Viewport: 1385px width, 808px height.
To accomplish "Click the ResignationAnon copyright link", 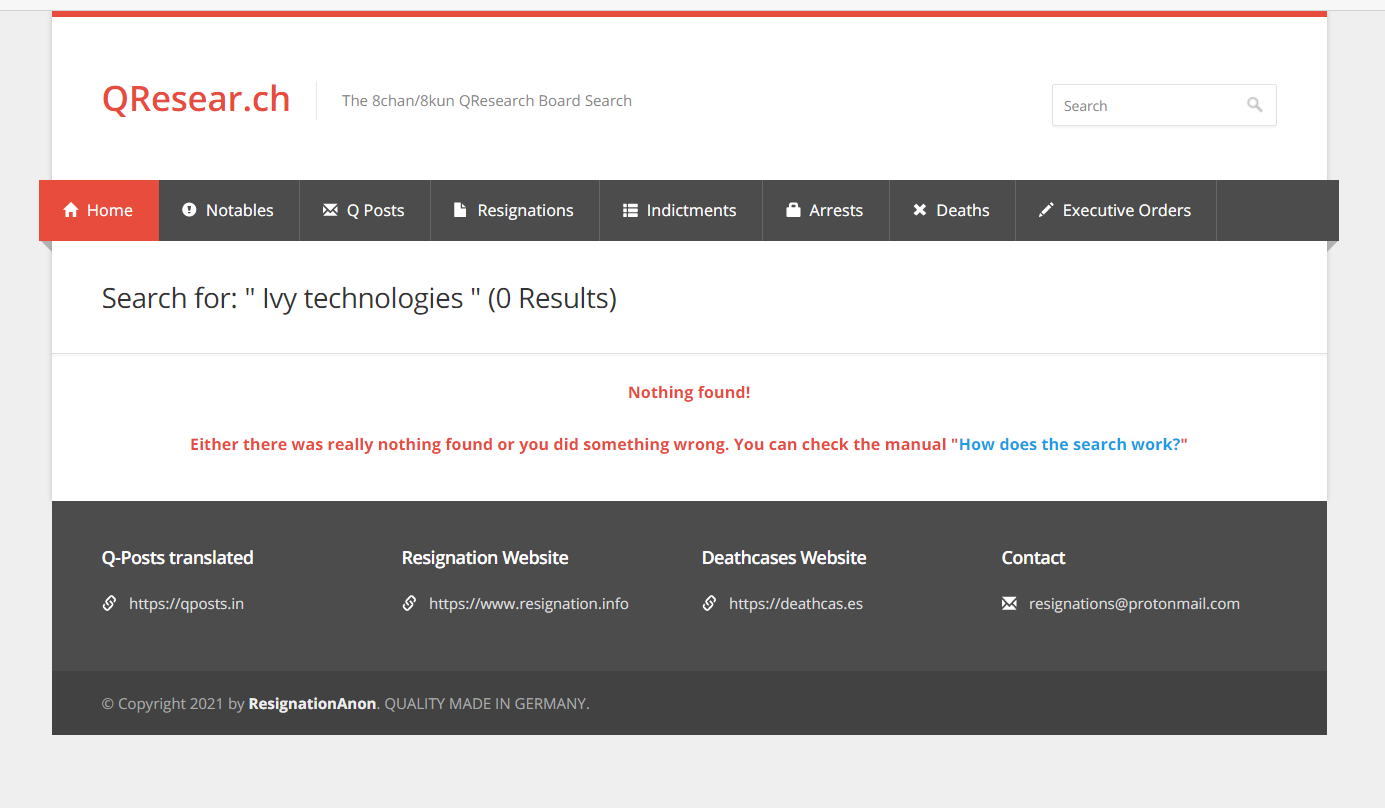I will pyautogui.click(x=312, y=703).
